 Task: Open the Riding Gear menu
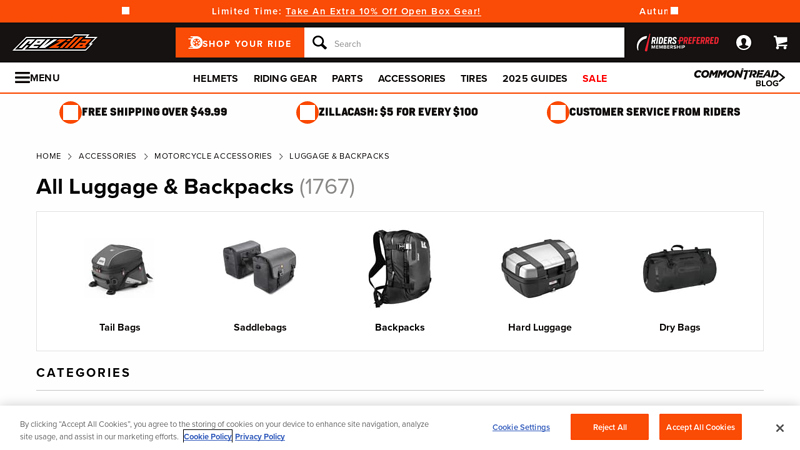click(x=285, y=79)
